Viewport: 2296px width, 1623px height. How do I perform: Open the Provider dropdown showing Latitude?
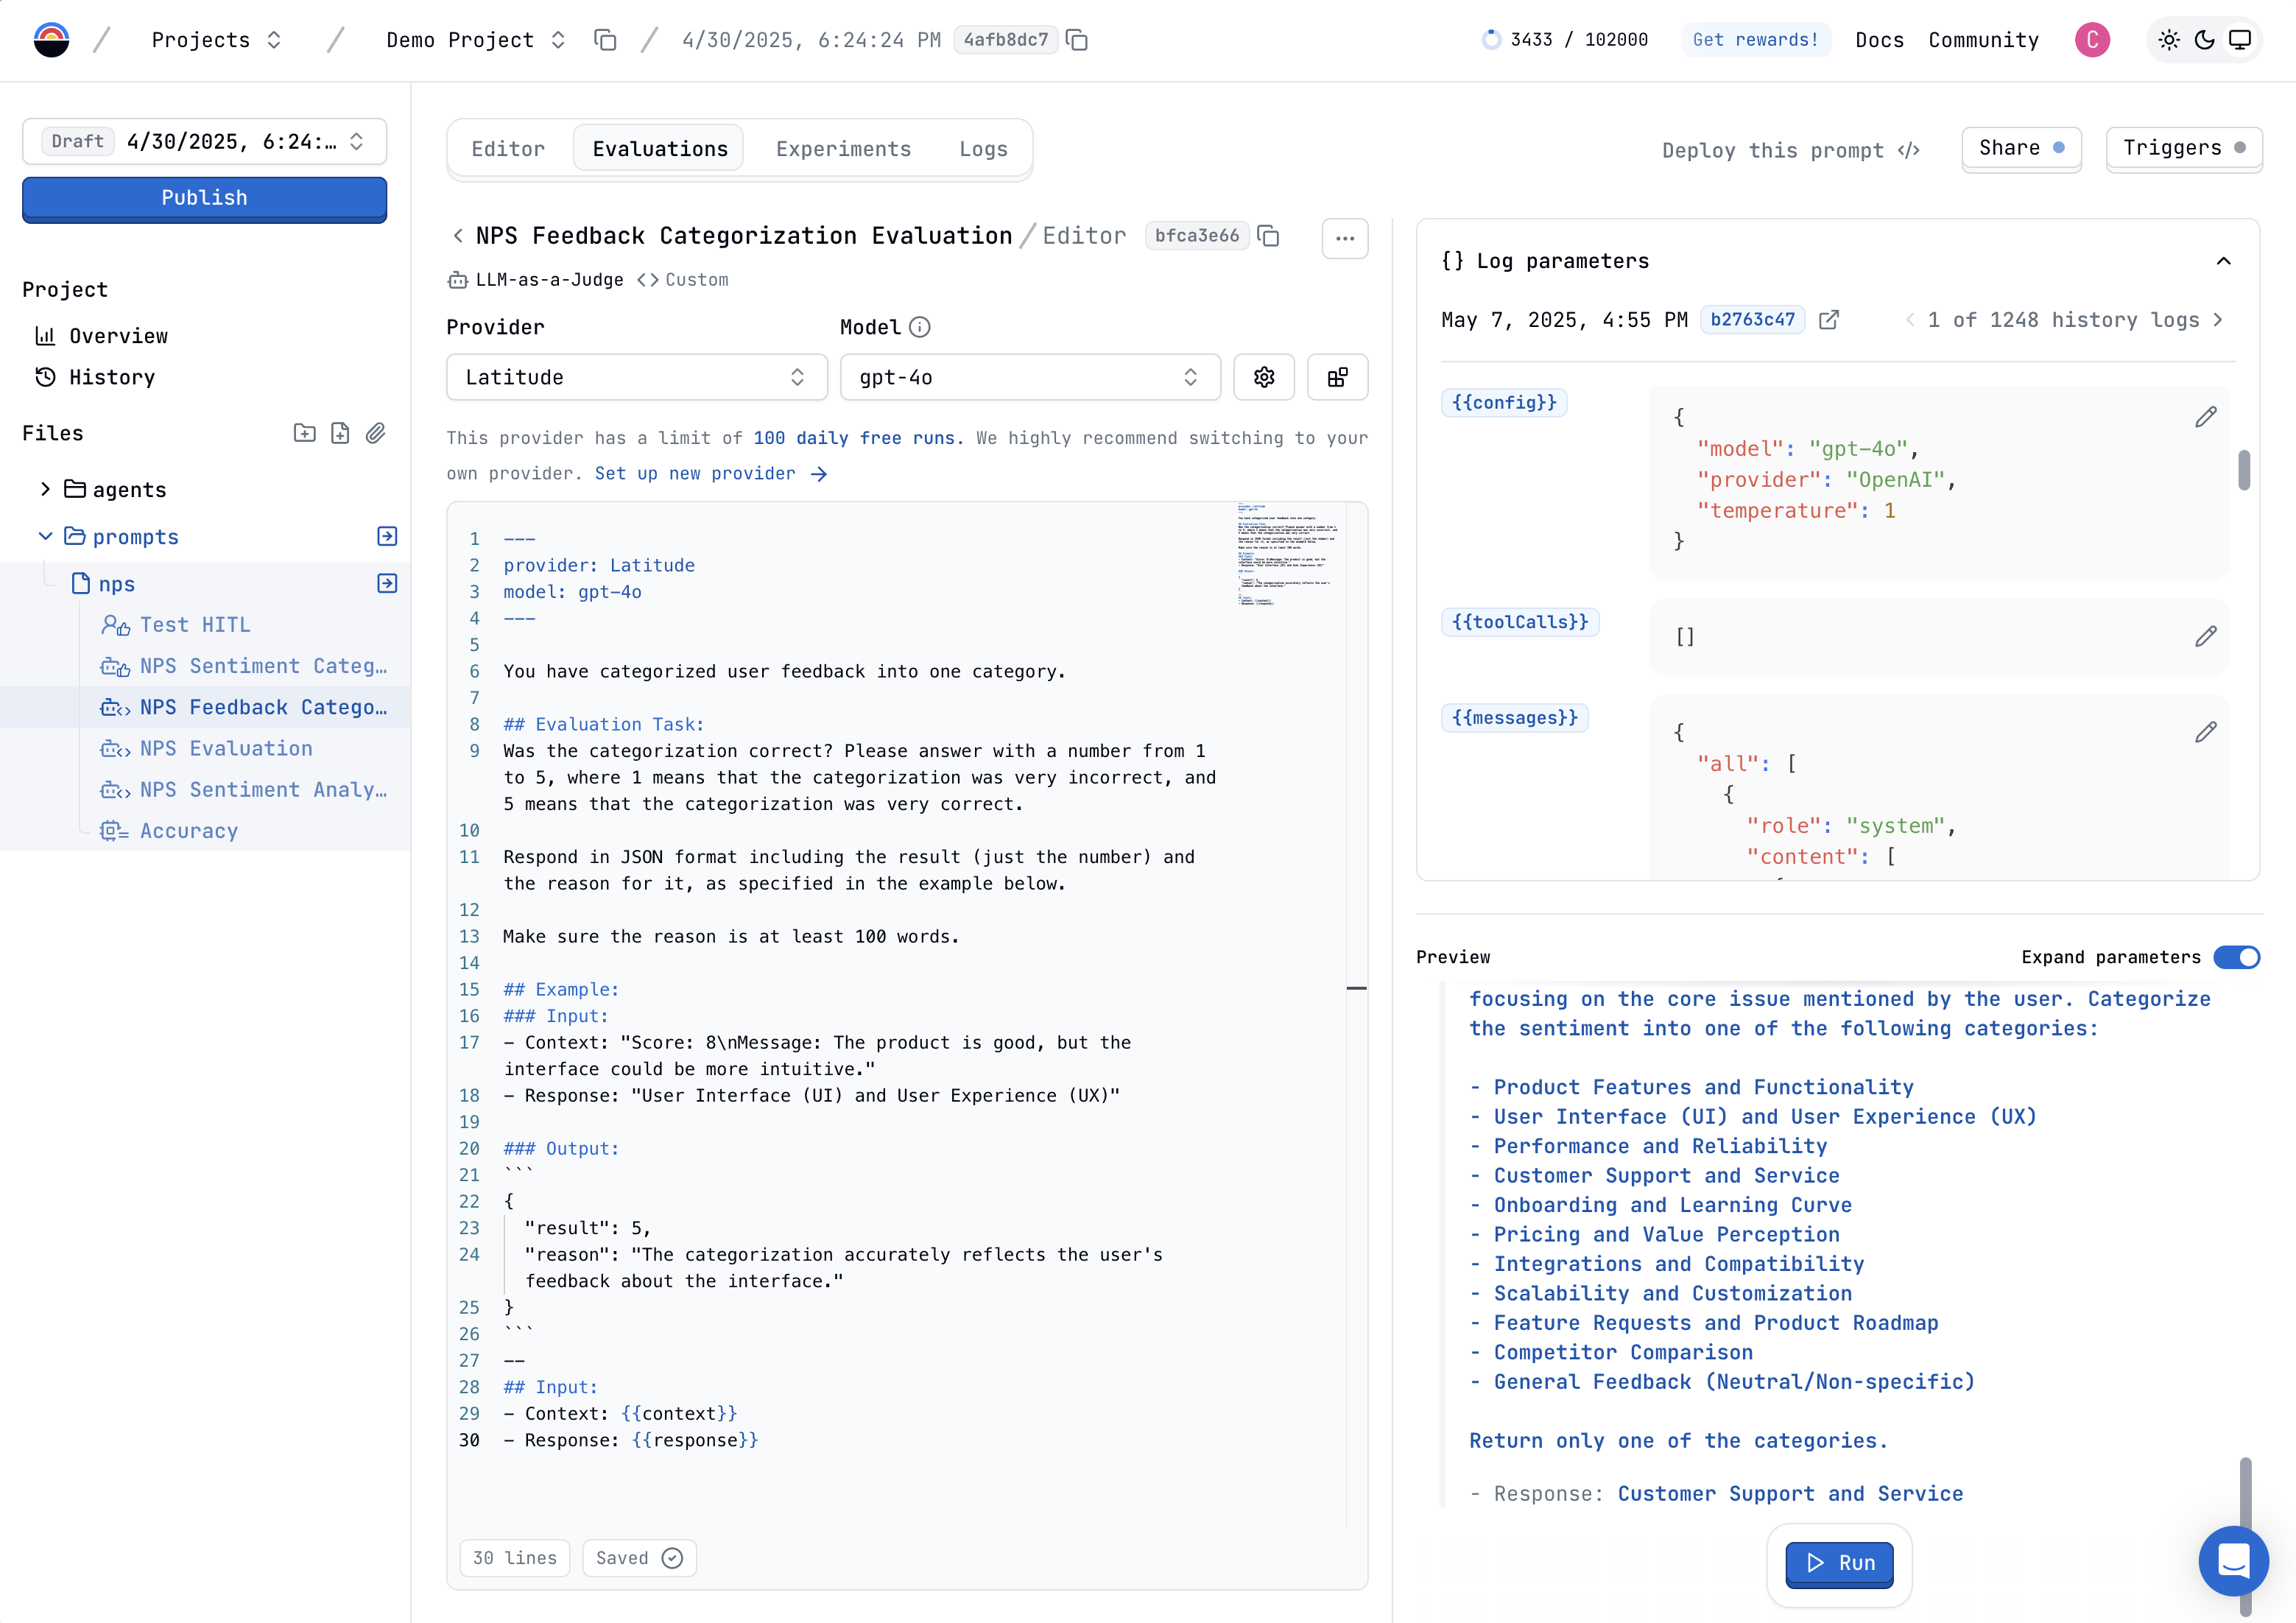(636, 377)
